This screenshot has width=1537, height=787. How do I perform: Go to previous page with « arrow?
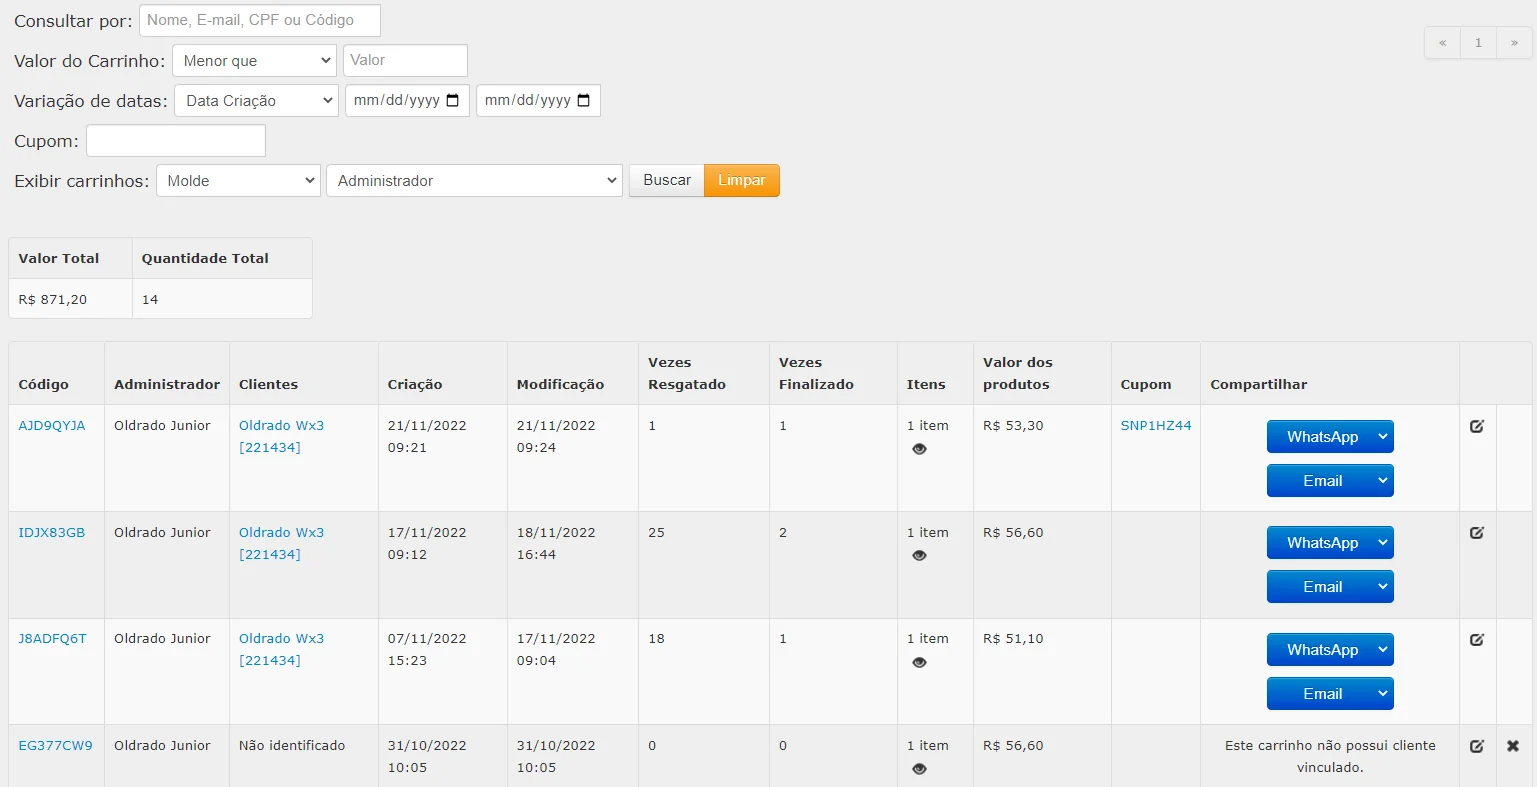click(1442, 43)
